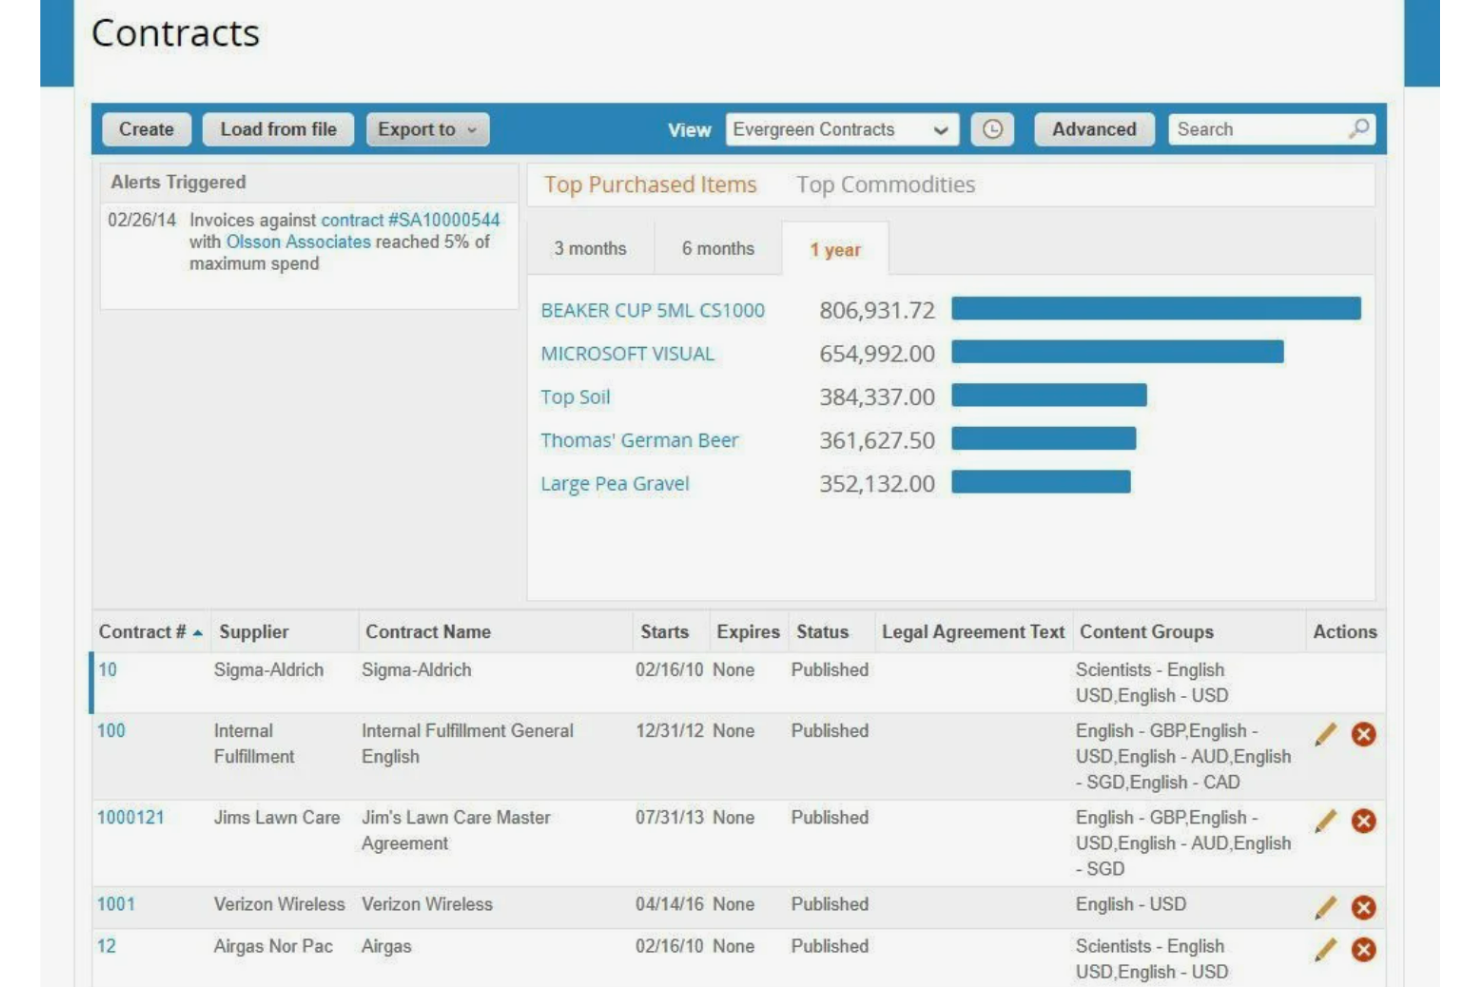Sort by Supplier column header
Viewport: 1480px width, 987px height.
point(254,632)
